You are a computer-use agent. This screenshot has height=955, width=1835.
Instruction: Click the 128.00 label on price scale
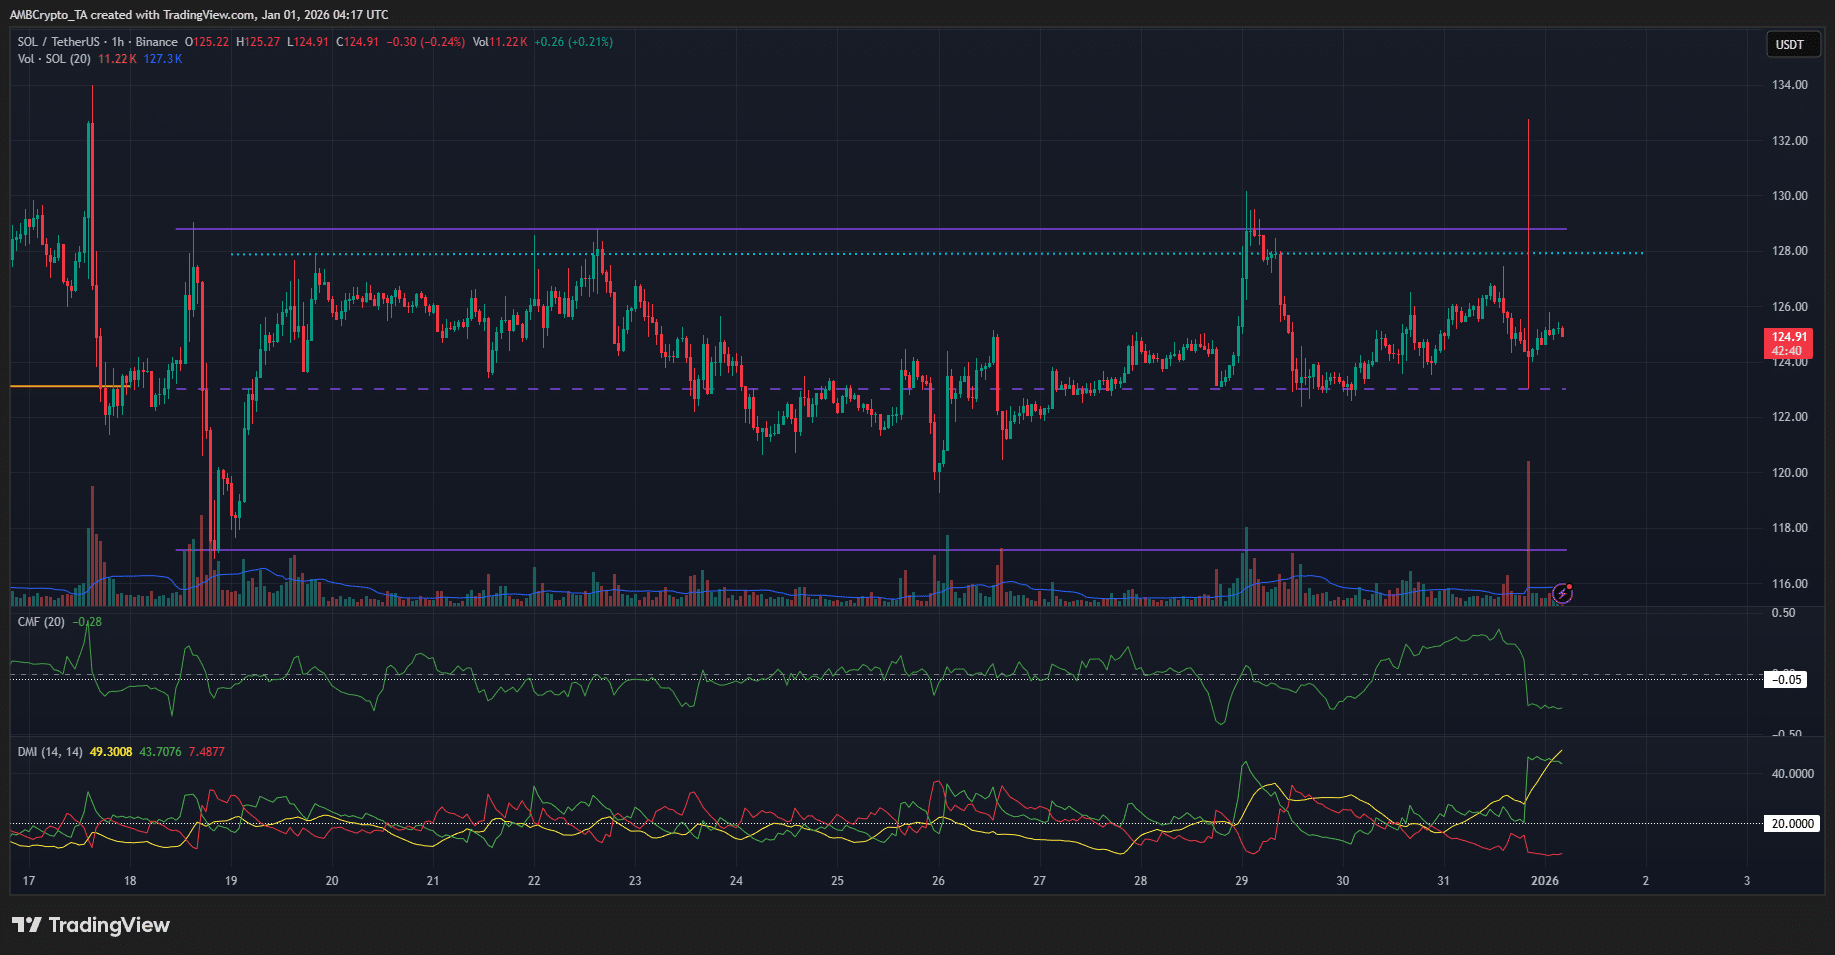coord(1789,251)
